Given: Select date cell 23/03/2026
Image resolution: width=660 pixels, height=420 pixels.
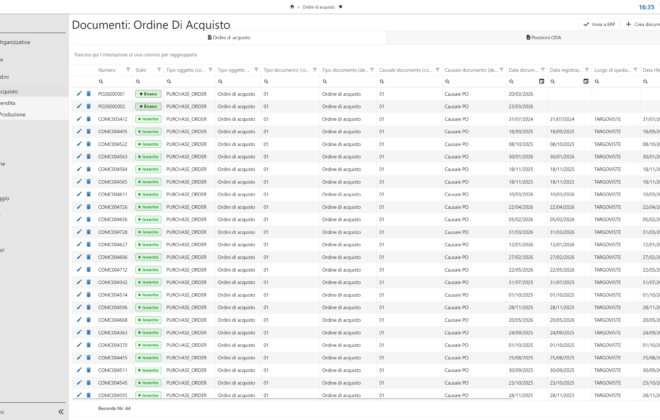Looking at the screenshot, I should [521, 106].
